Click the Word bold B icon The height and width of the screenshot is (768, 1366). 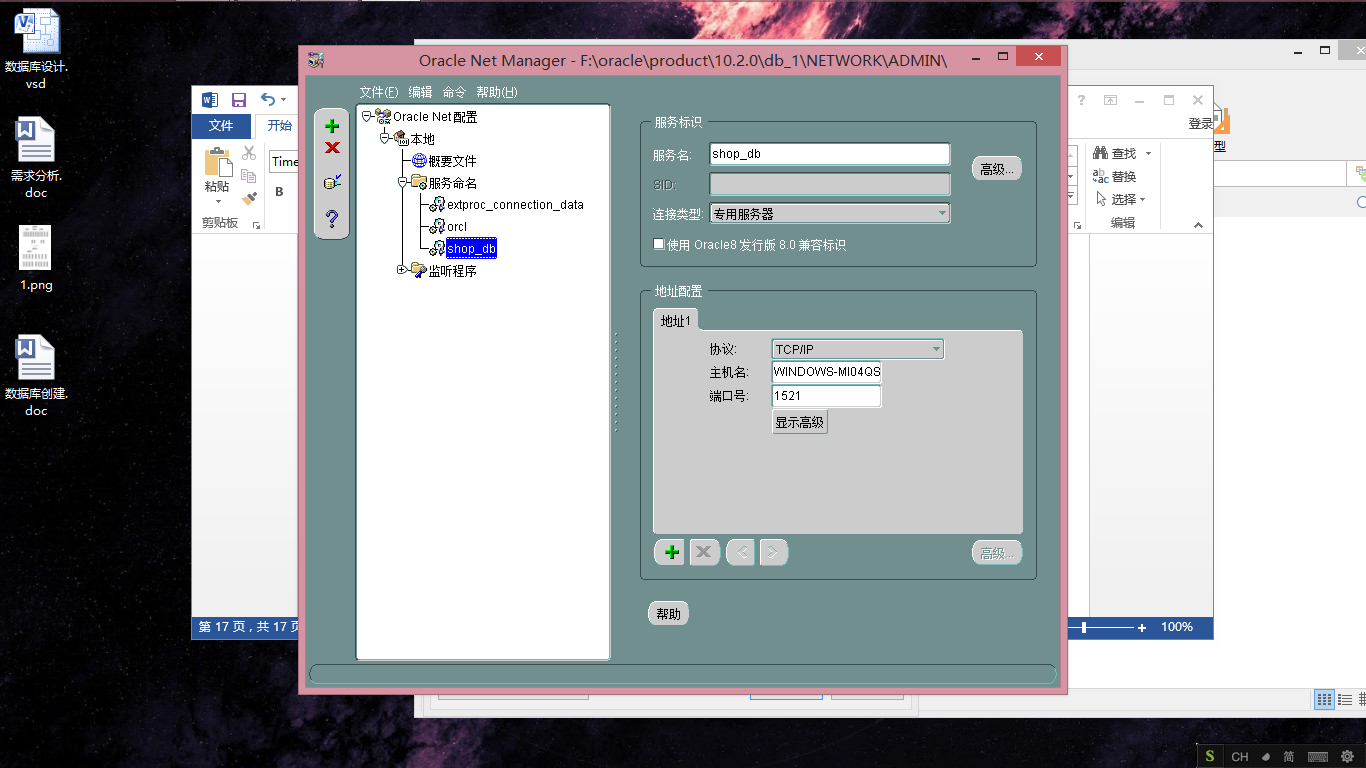(x=280, y=192)
